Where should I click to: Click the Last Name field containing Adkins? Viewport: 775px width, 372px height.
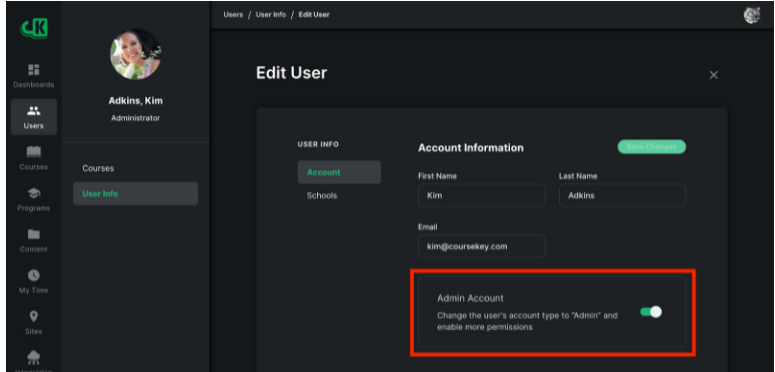[622, 196]
